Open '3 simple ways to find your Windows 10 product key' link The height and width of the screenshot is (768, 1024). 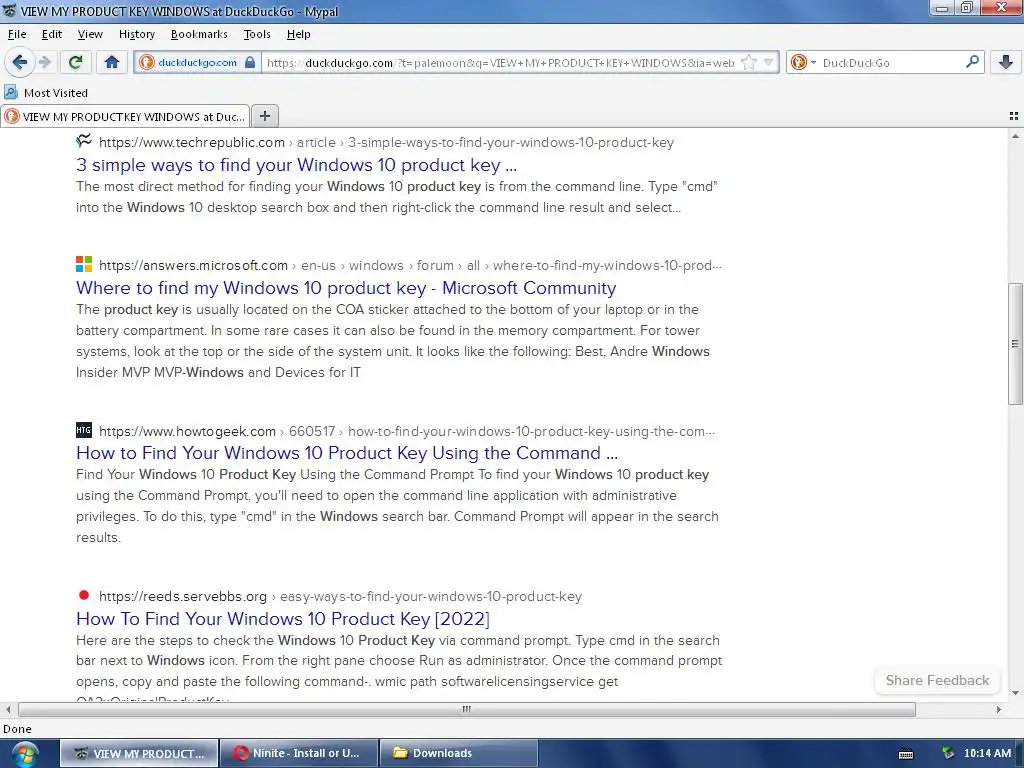[296, 165]
